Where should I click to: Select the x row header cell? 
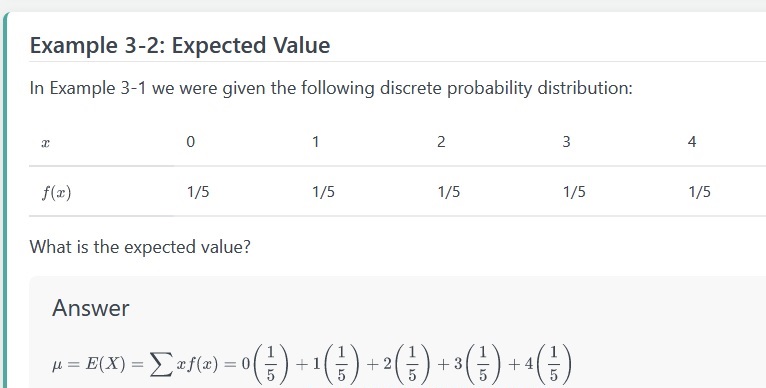pos(101,142)
